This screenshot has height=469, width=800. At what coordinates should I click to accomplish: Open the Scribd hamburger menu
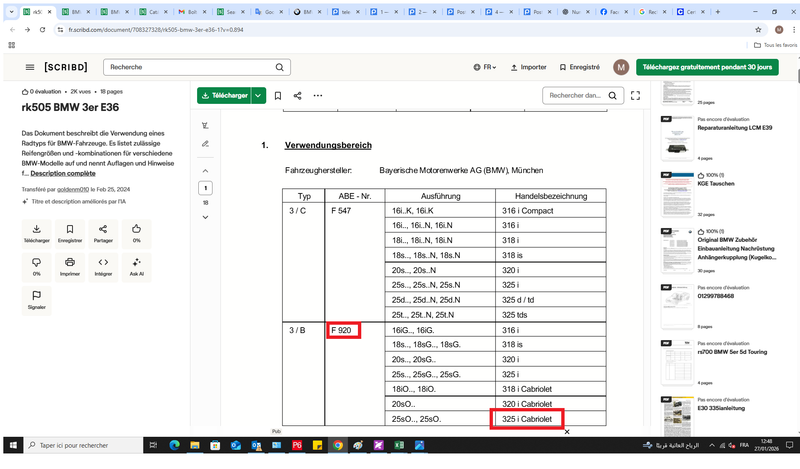click(x=30, y=67)
